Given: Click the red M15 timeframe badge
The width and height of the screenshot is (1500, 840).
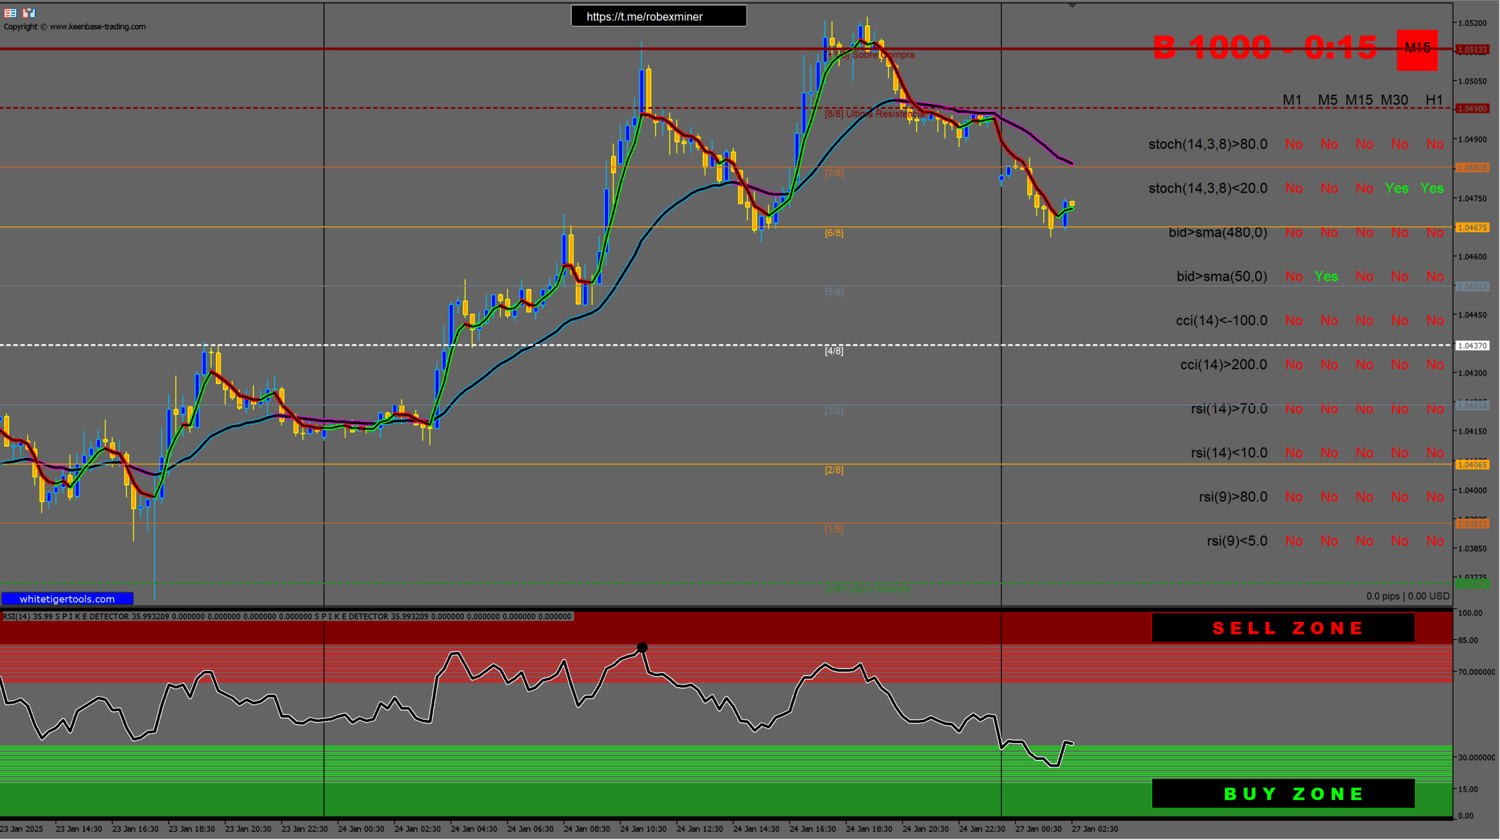Looking at the screenshot, I should [x=1417, y=46].
